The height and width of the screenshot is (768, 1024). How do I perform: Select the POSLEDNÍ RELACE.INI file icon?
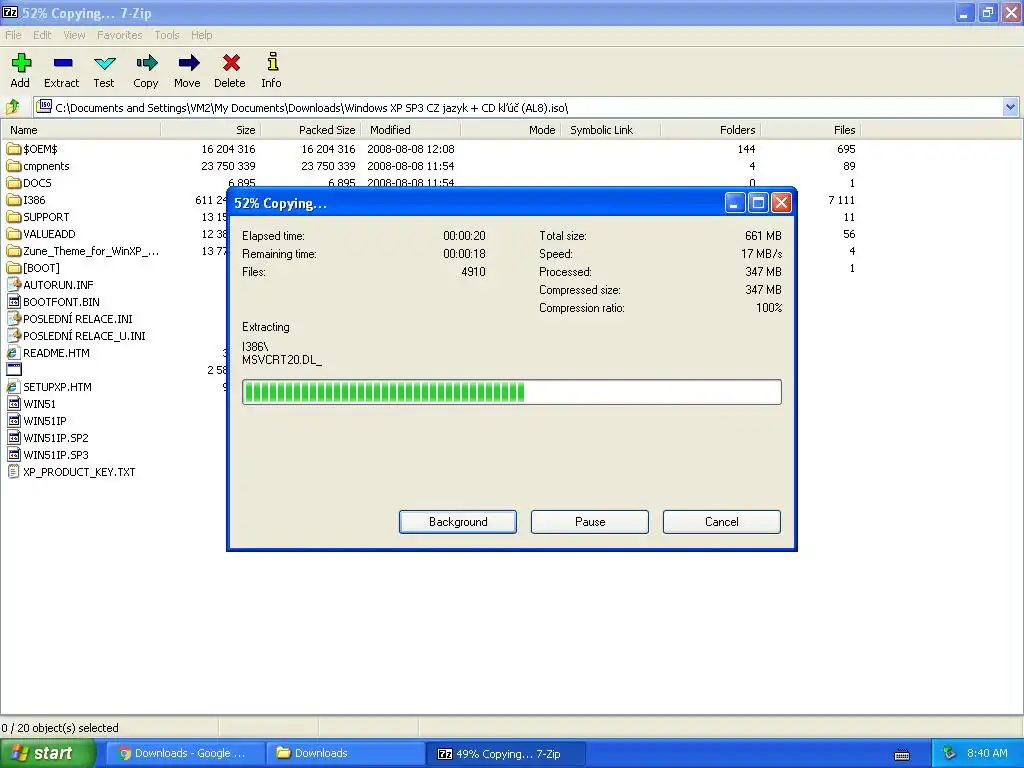point(13,319)
